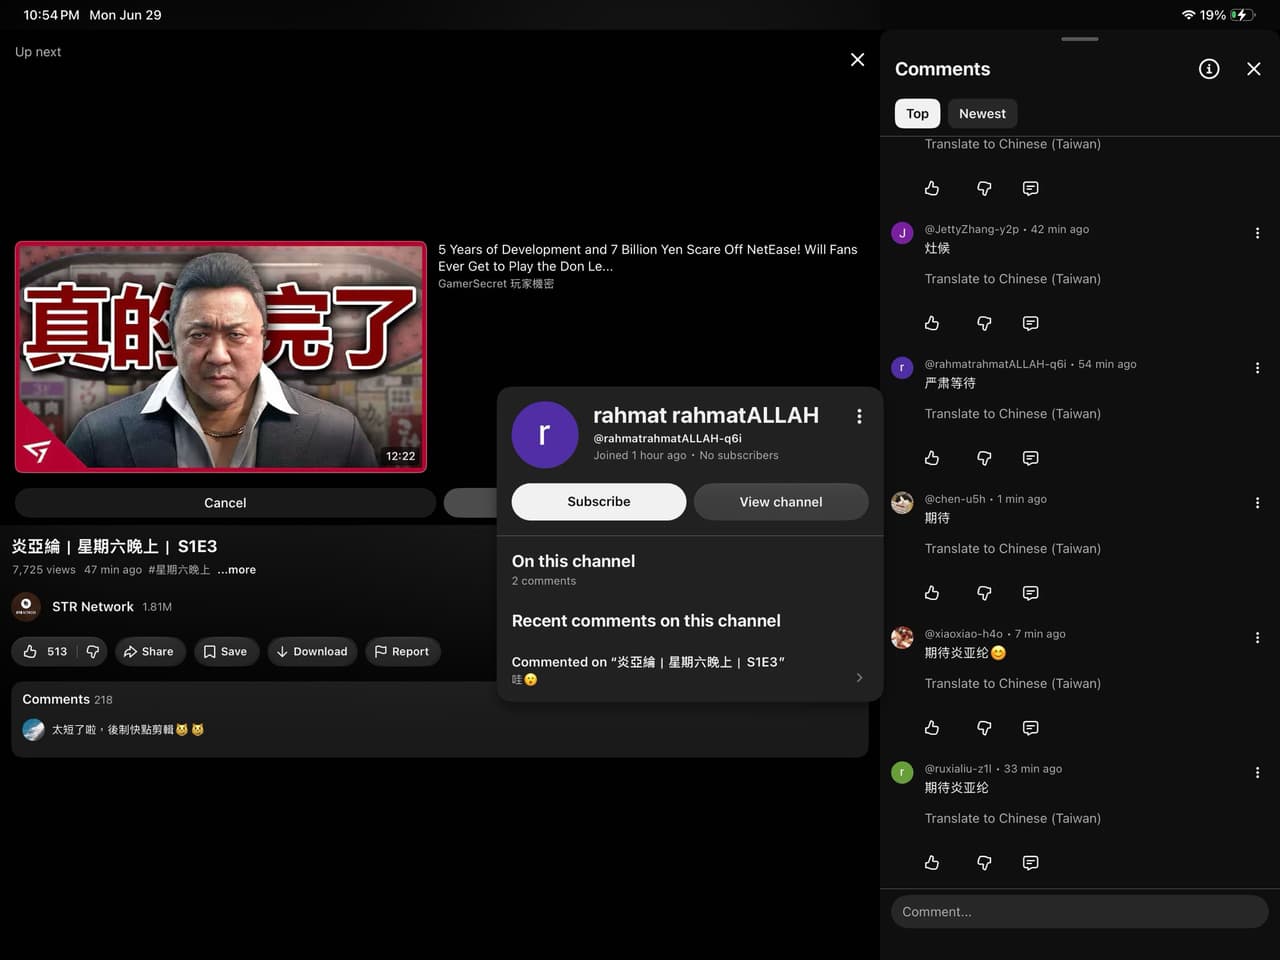Select the Top comments tab
1280x960 pixels.
coord(917,114)
